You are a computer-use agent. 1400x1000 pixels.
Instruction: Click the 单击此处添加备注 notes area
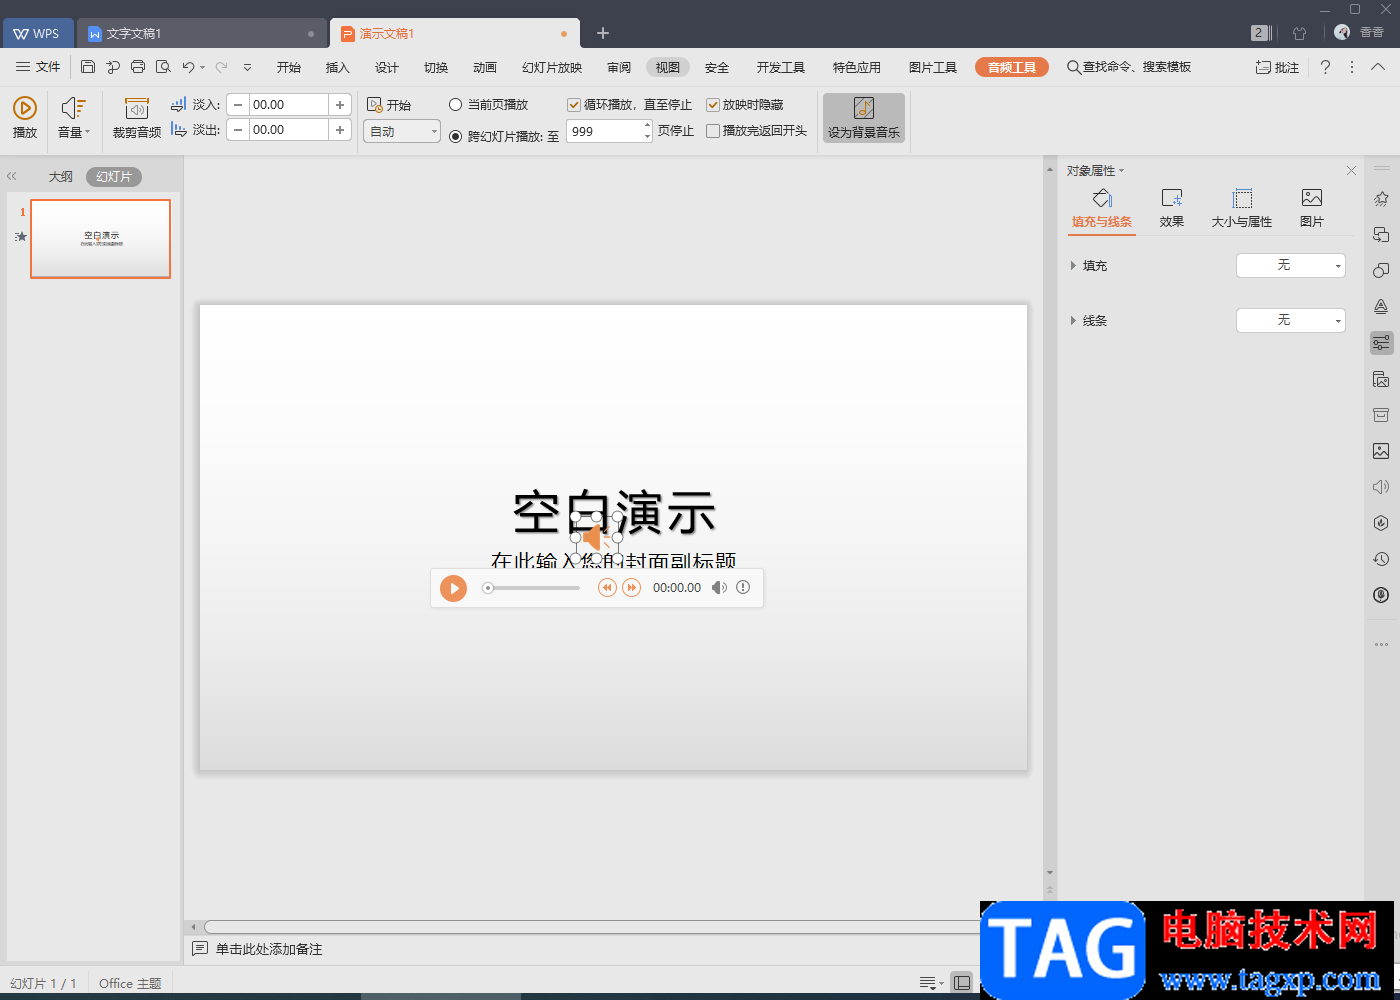pos(269,949)
